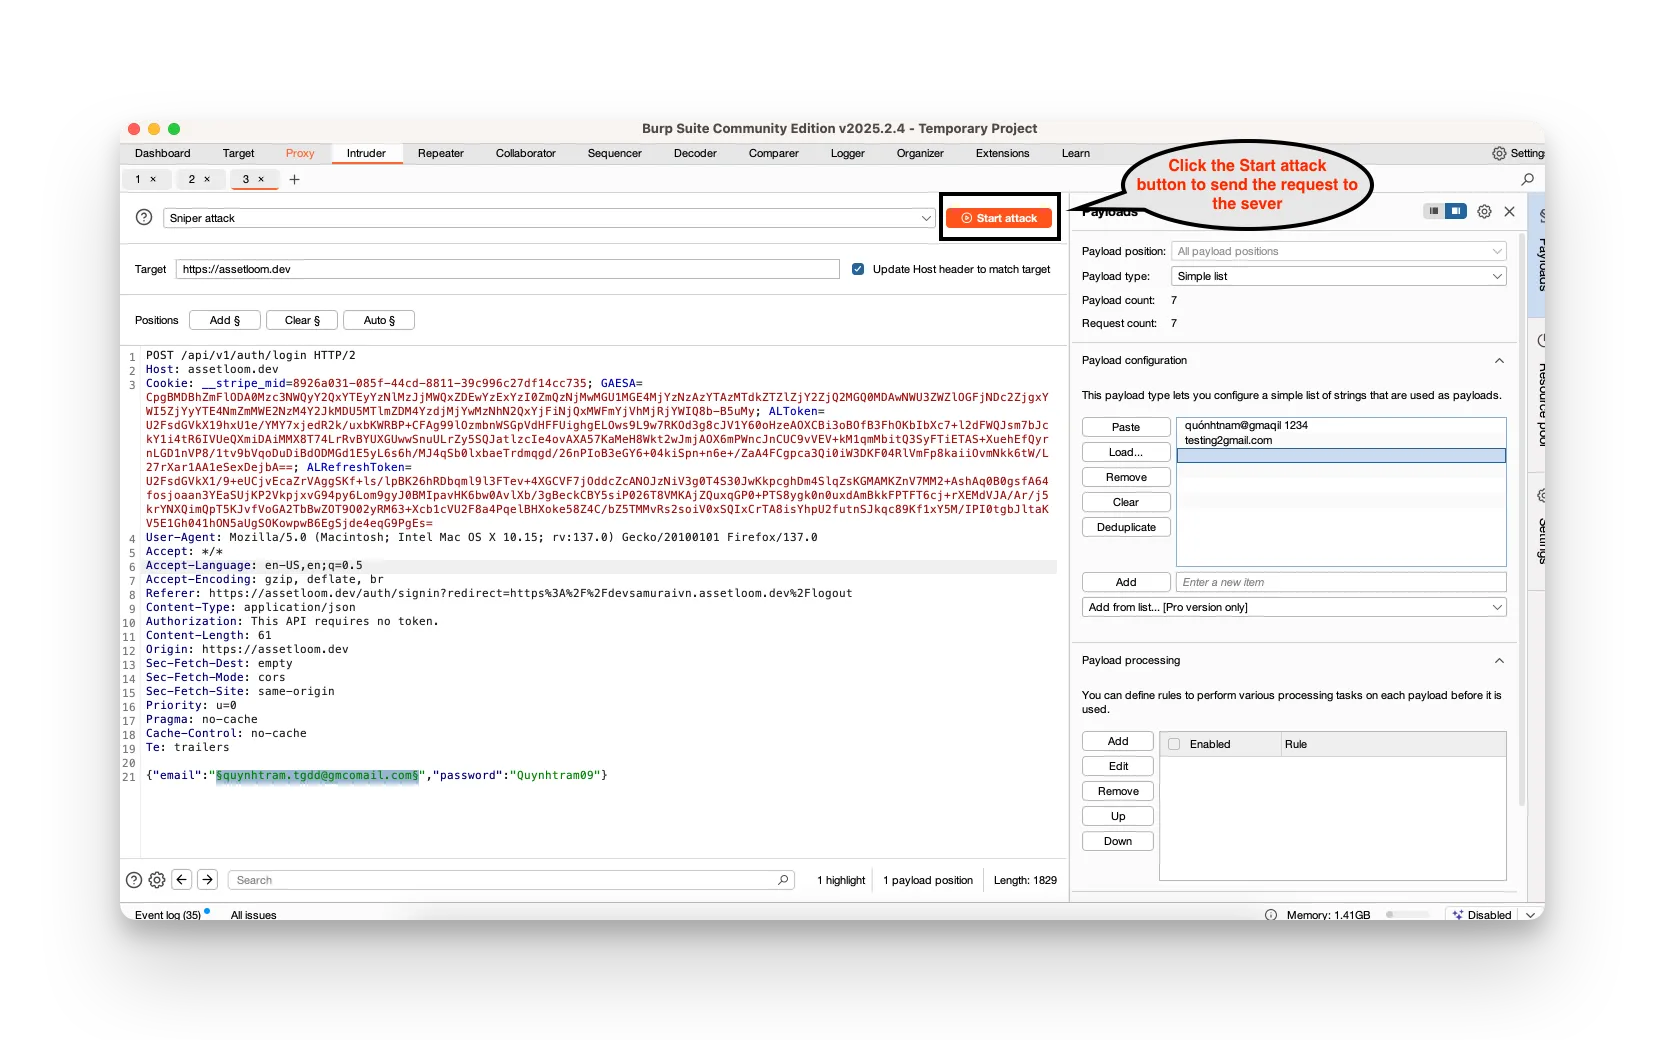Image resolution: width=1665 pixels, height=1040 pixels.
Task: Open the Extensions tab
Action: (1003, 153)
